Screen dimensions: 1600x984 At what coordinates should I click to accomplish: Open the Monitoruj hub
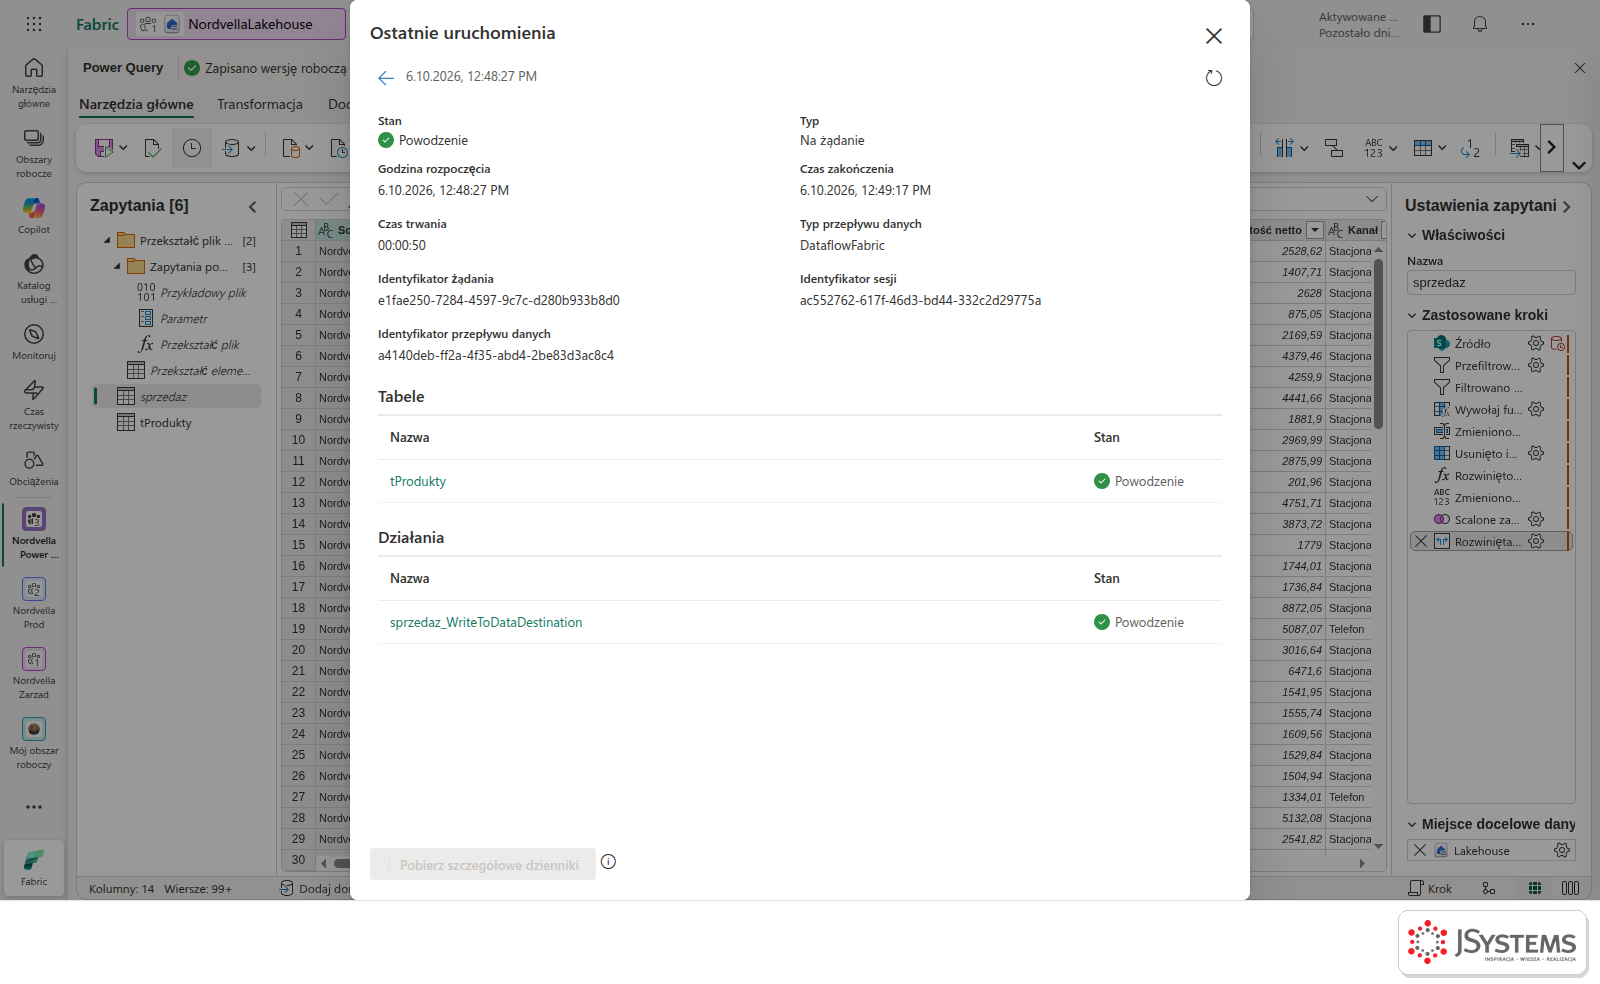coord(34,341)
